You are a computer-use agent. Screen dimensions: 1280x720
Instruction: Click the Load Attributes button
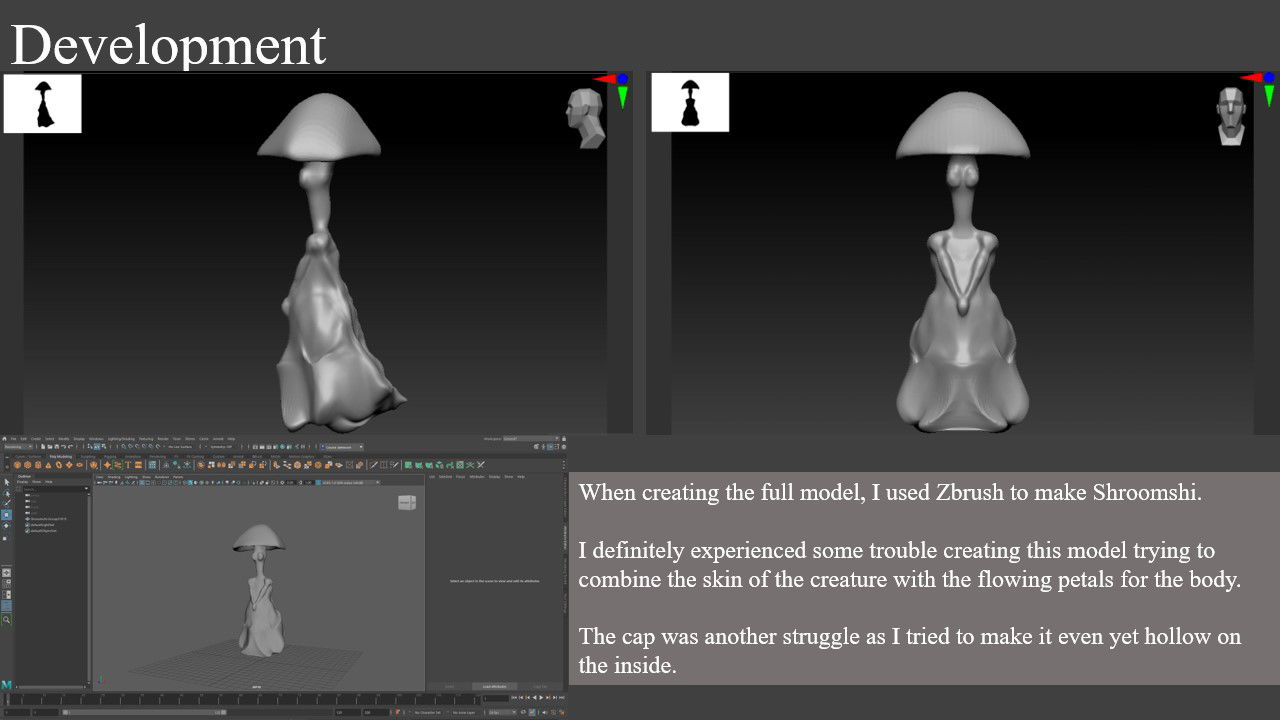click(x=494, y=686)
